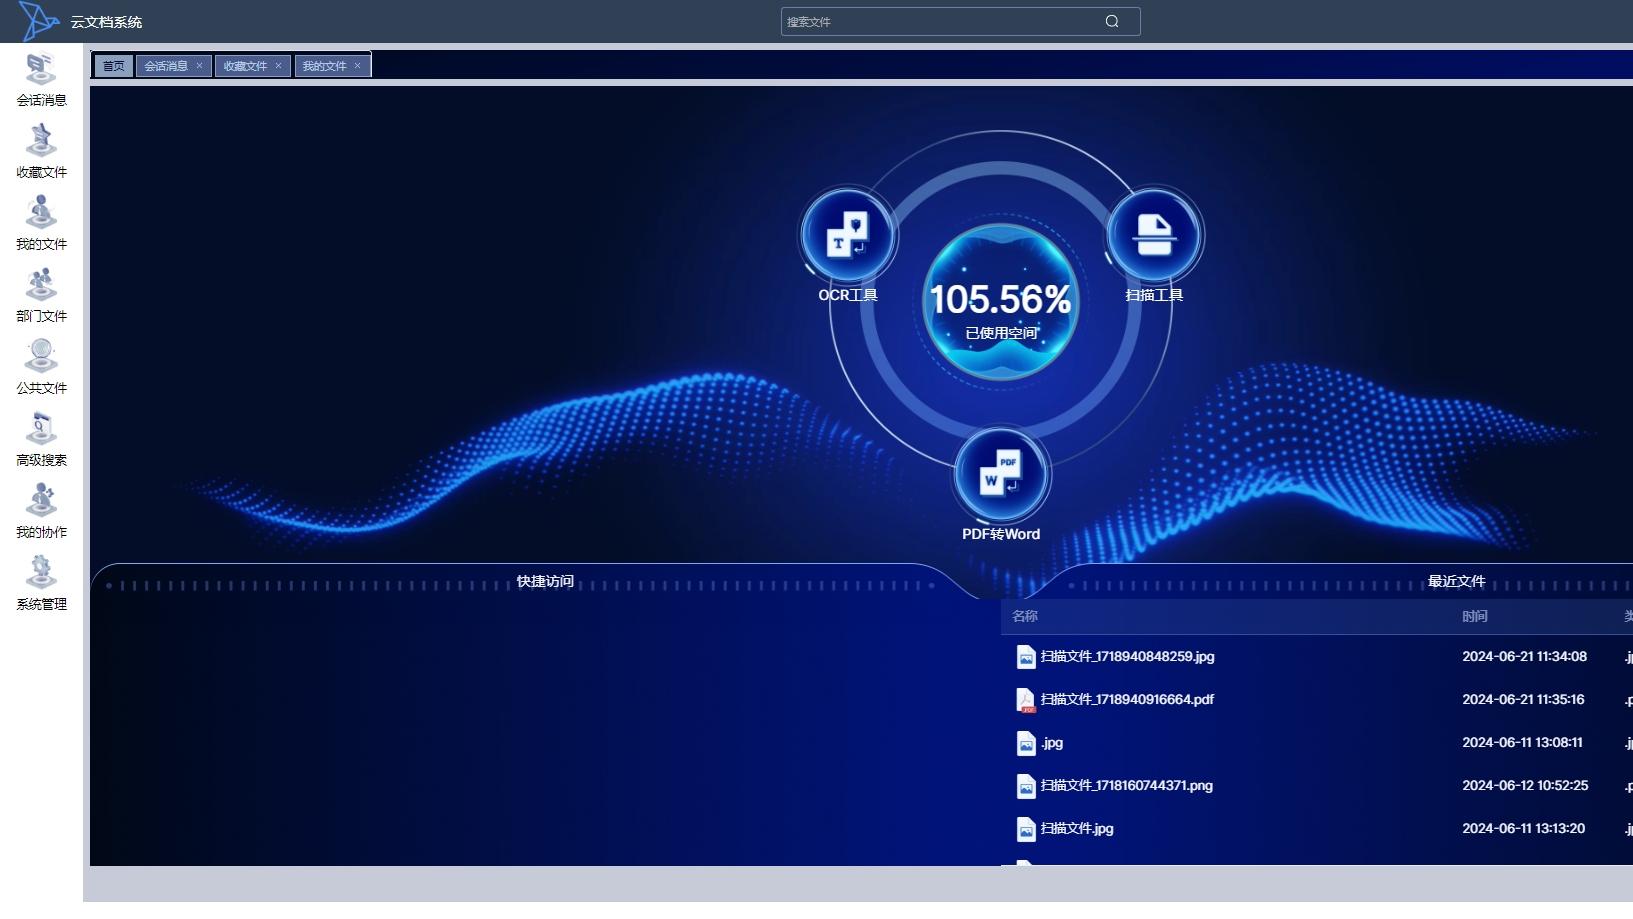Click the timestamp 2024-06-11 13:13:20
1633x919 pixels.
(x=1523, y=829)
